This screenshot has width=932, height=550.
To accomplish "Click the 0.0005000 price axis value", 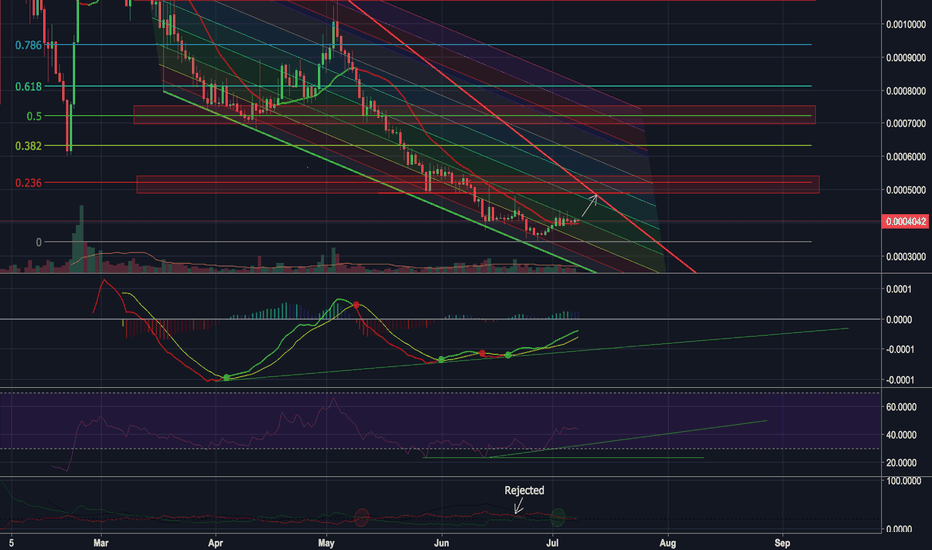I will tap(906, 190).
